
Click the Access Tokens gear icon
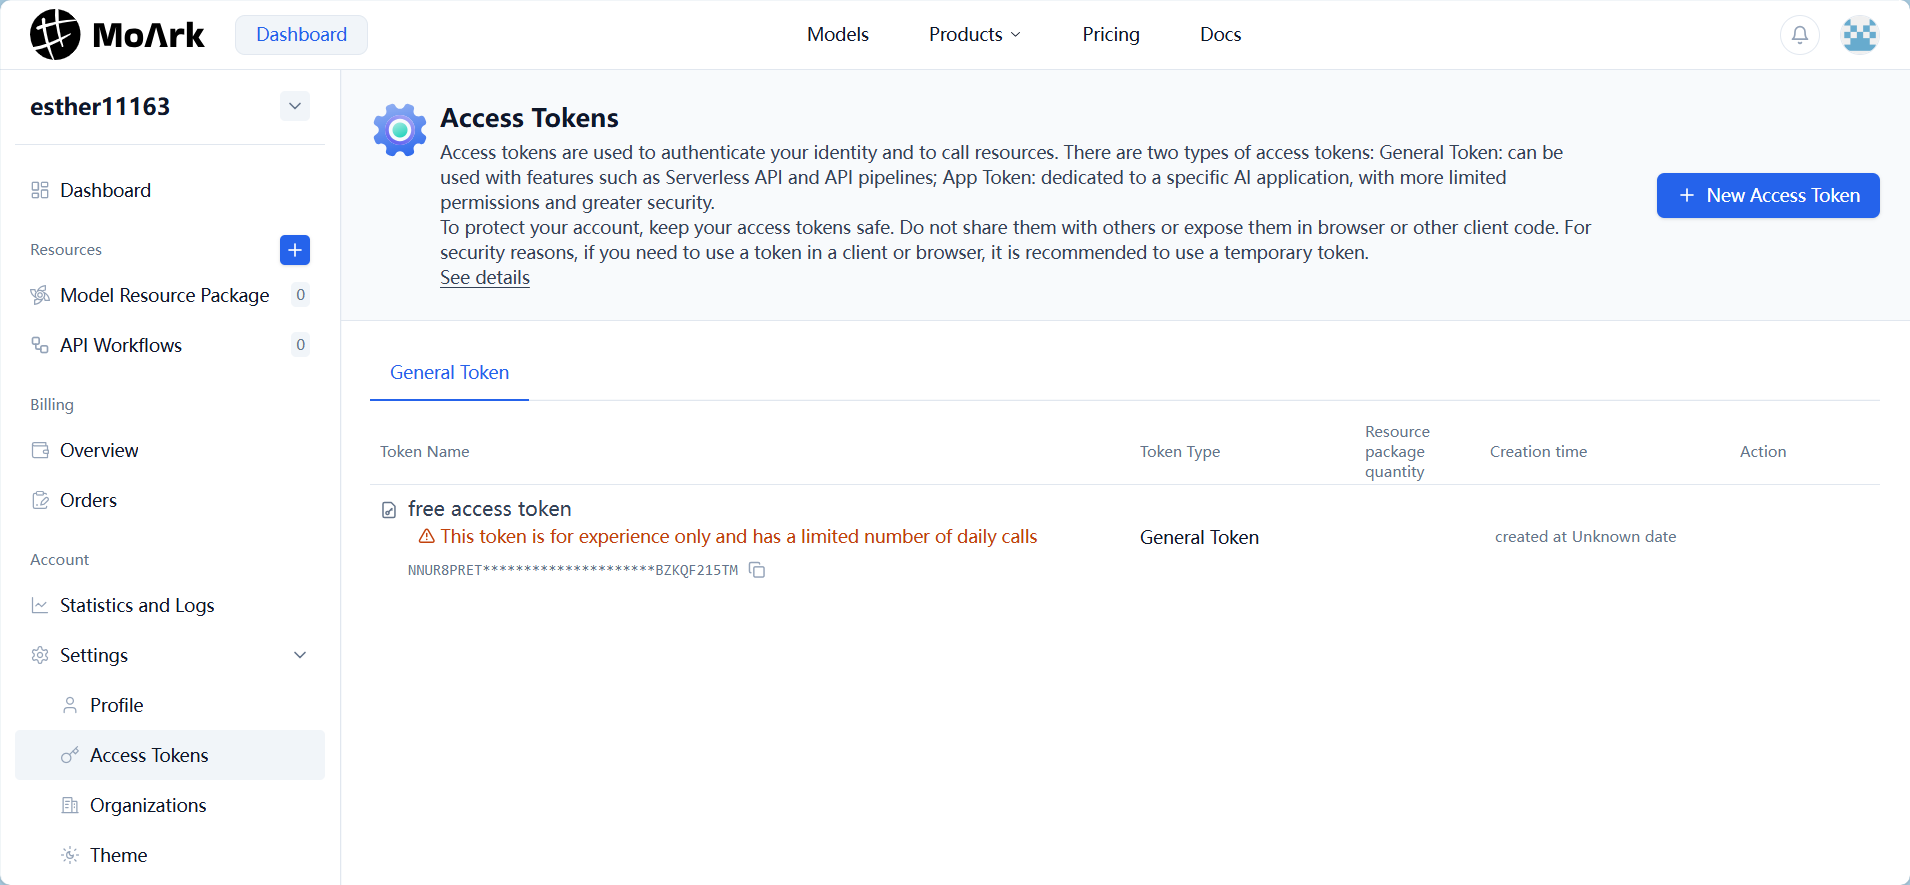(400, 130)
